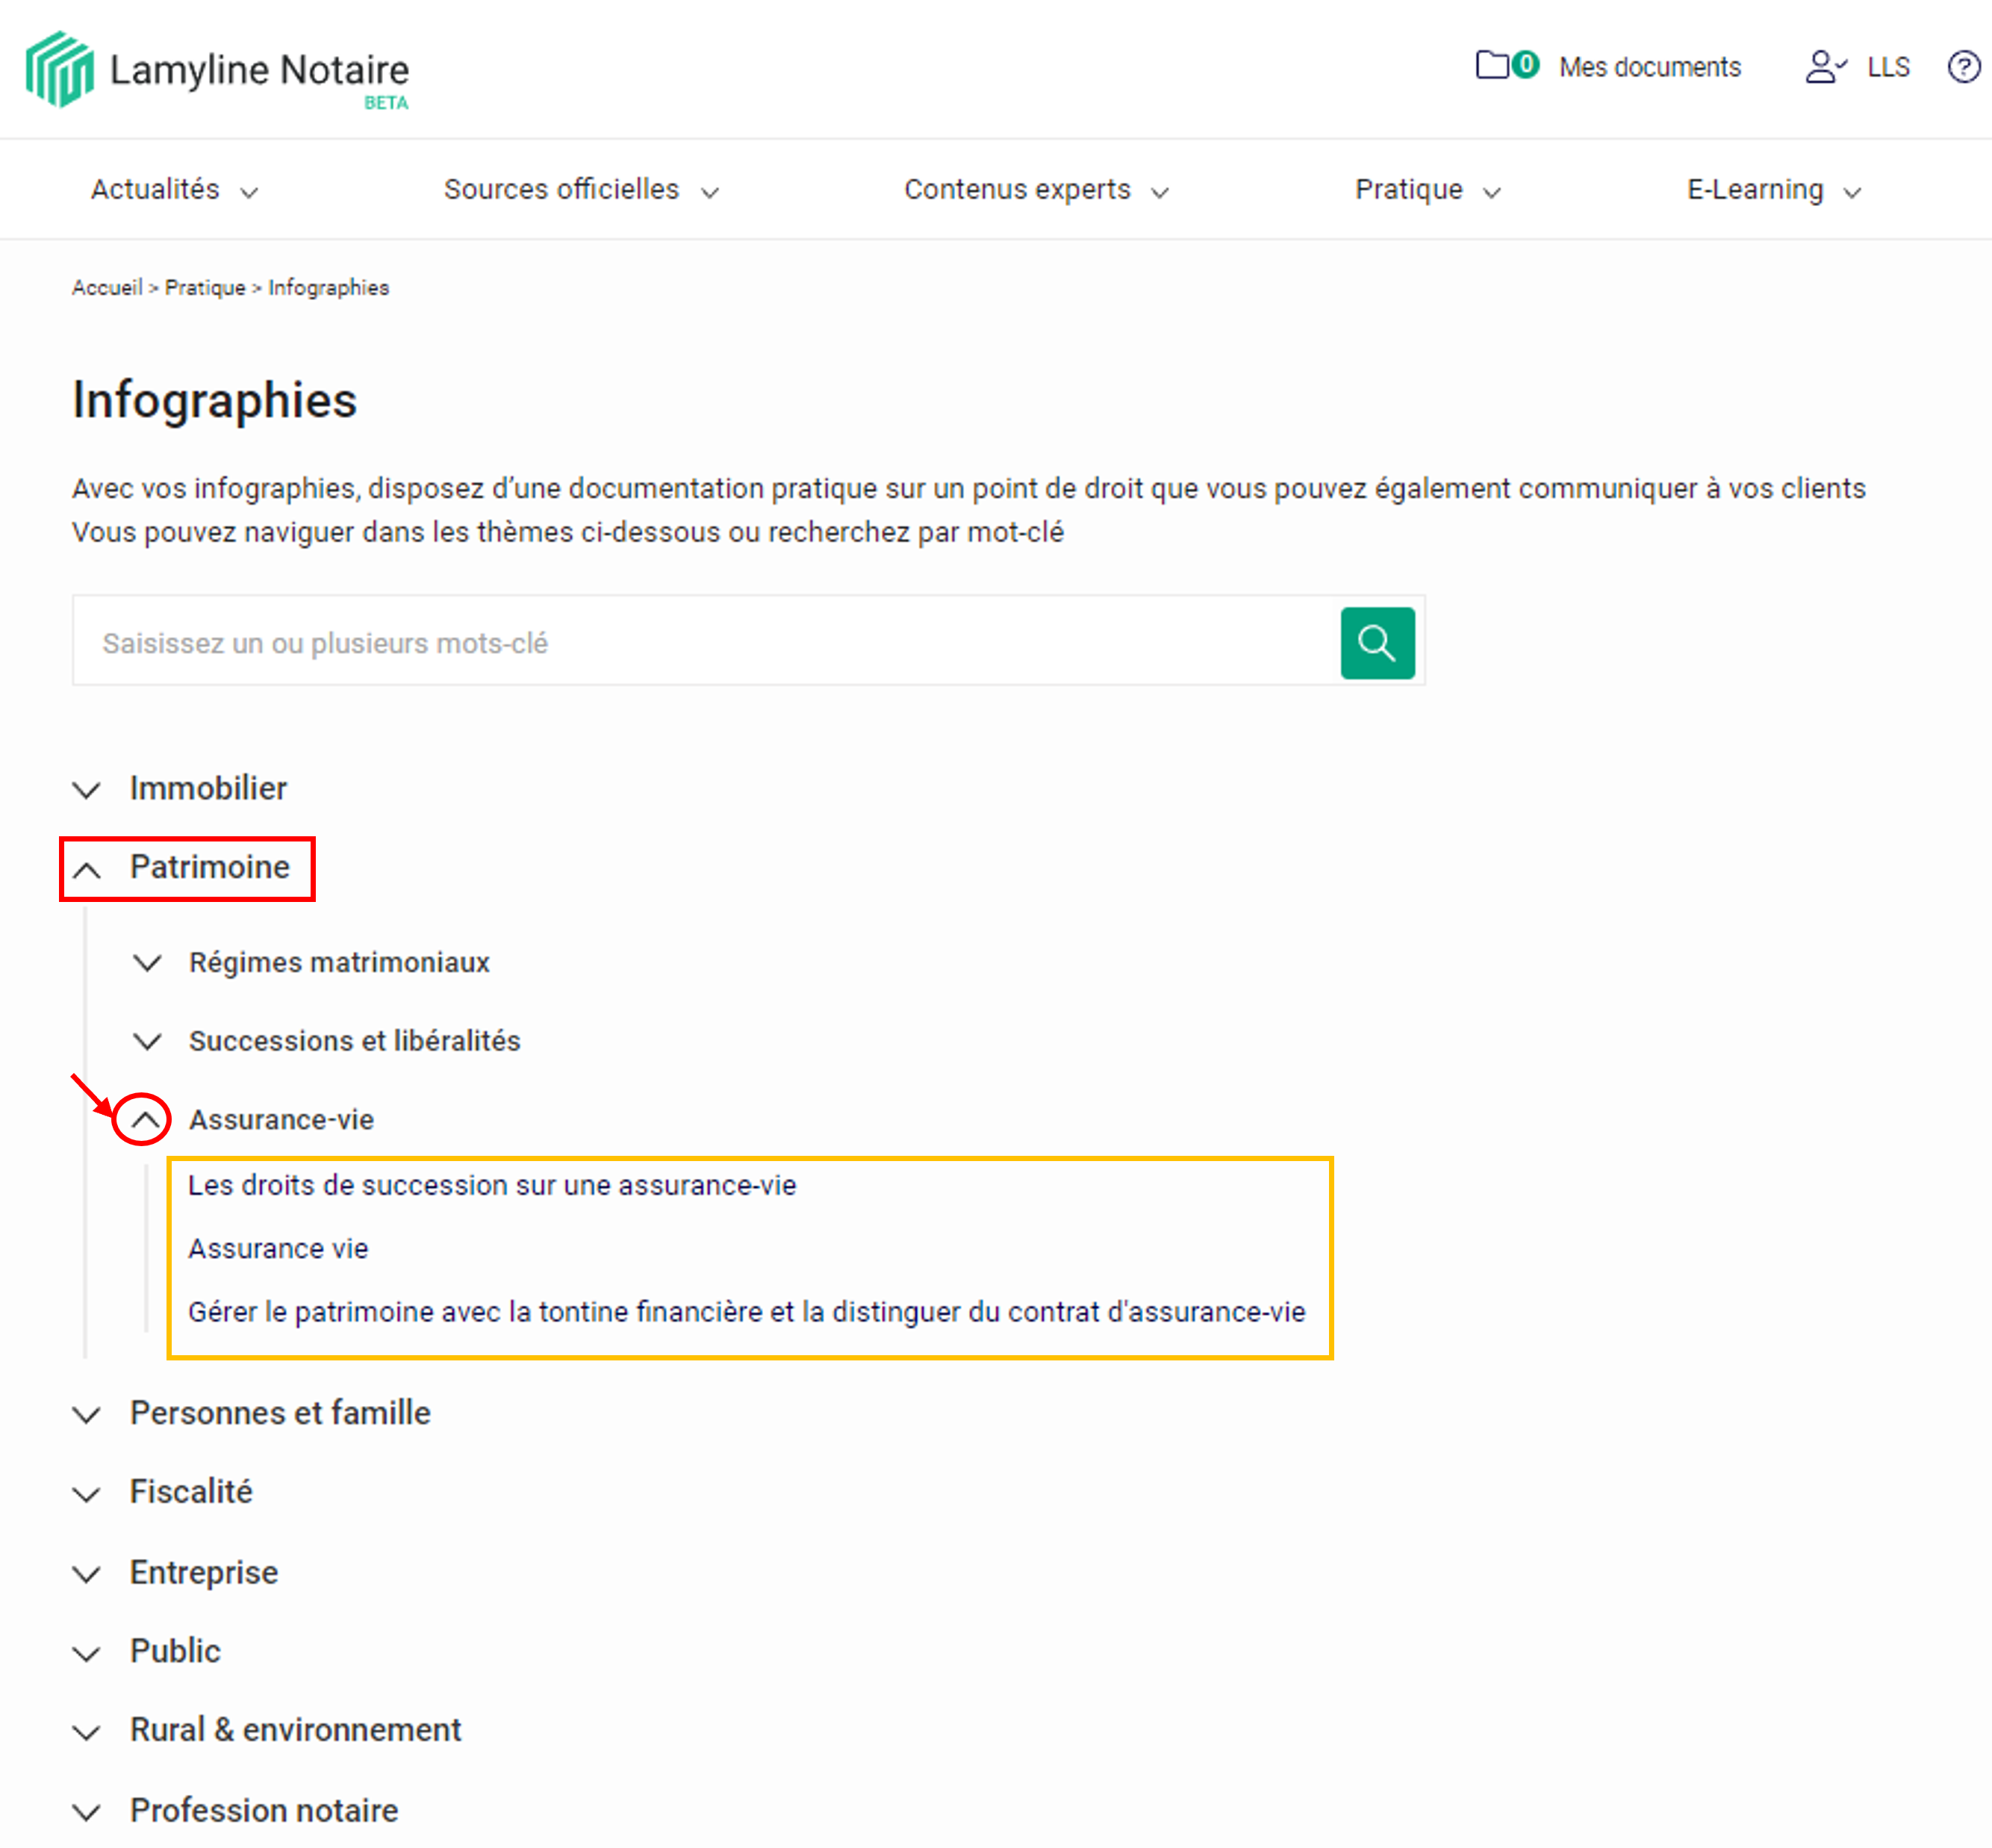This screenshot has height=1848, width=1992.
Task: Click the Lamyline Notaire logo
Action: 217,70
